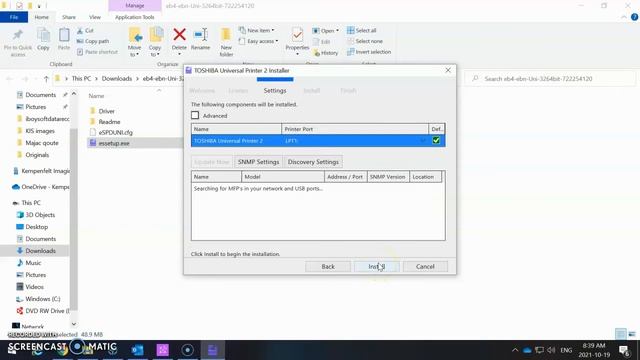Select Cut in Clipboard group
This screenshot has height=360, width=640.
(x=85, y=31)
